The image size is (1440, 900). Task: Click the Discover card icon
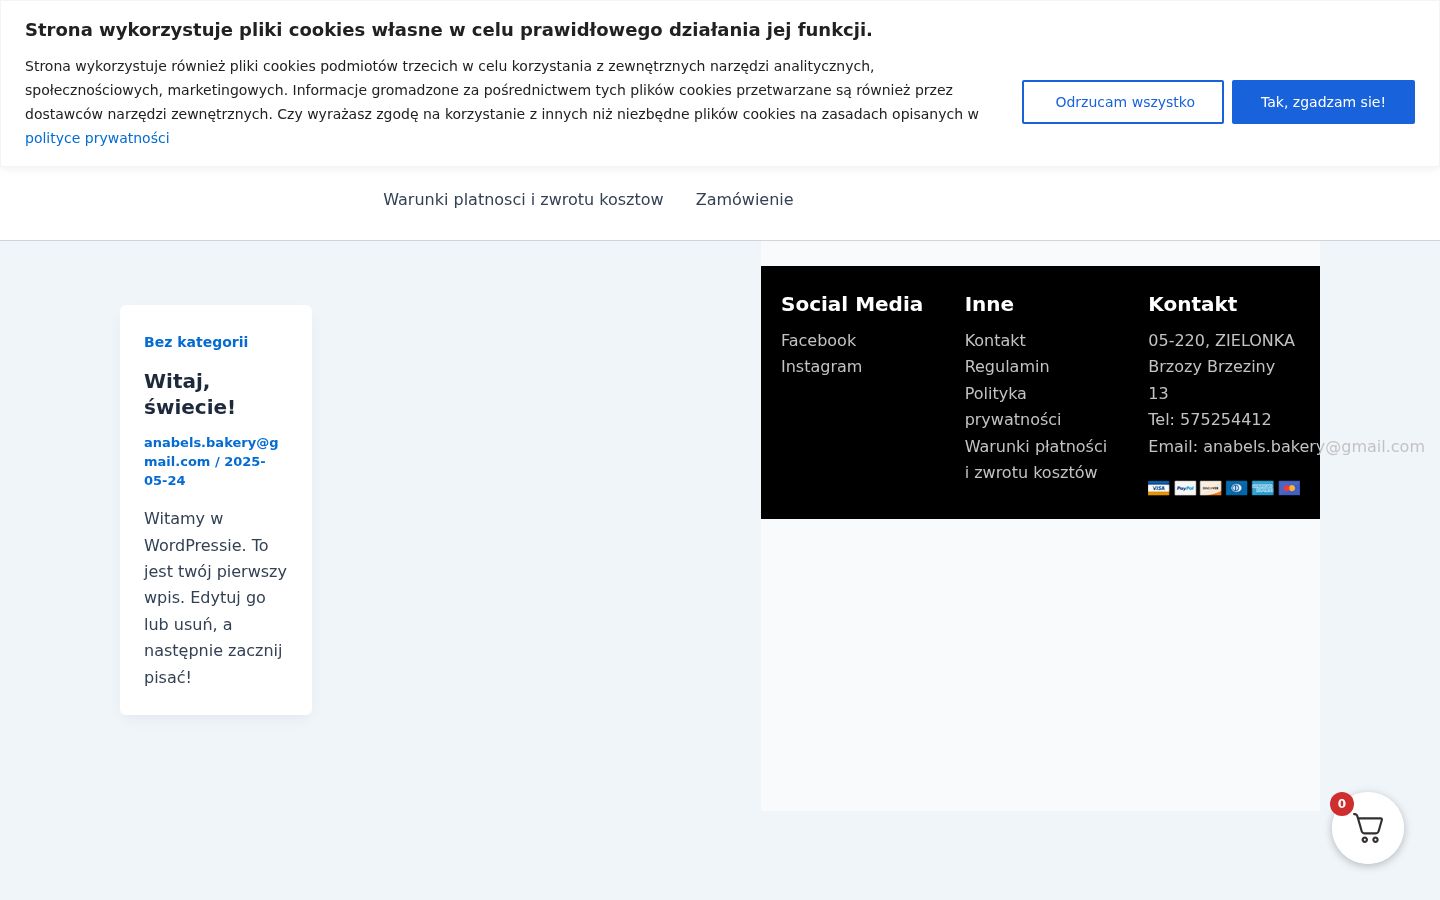(x=1211, y=488)
